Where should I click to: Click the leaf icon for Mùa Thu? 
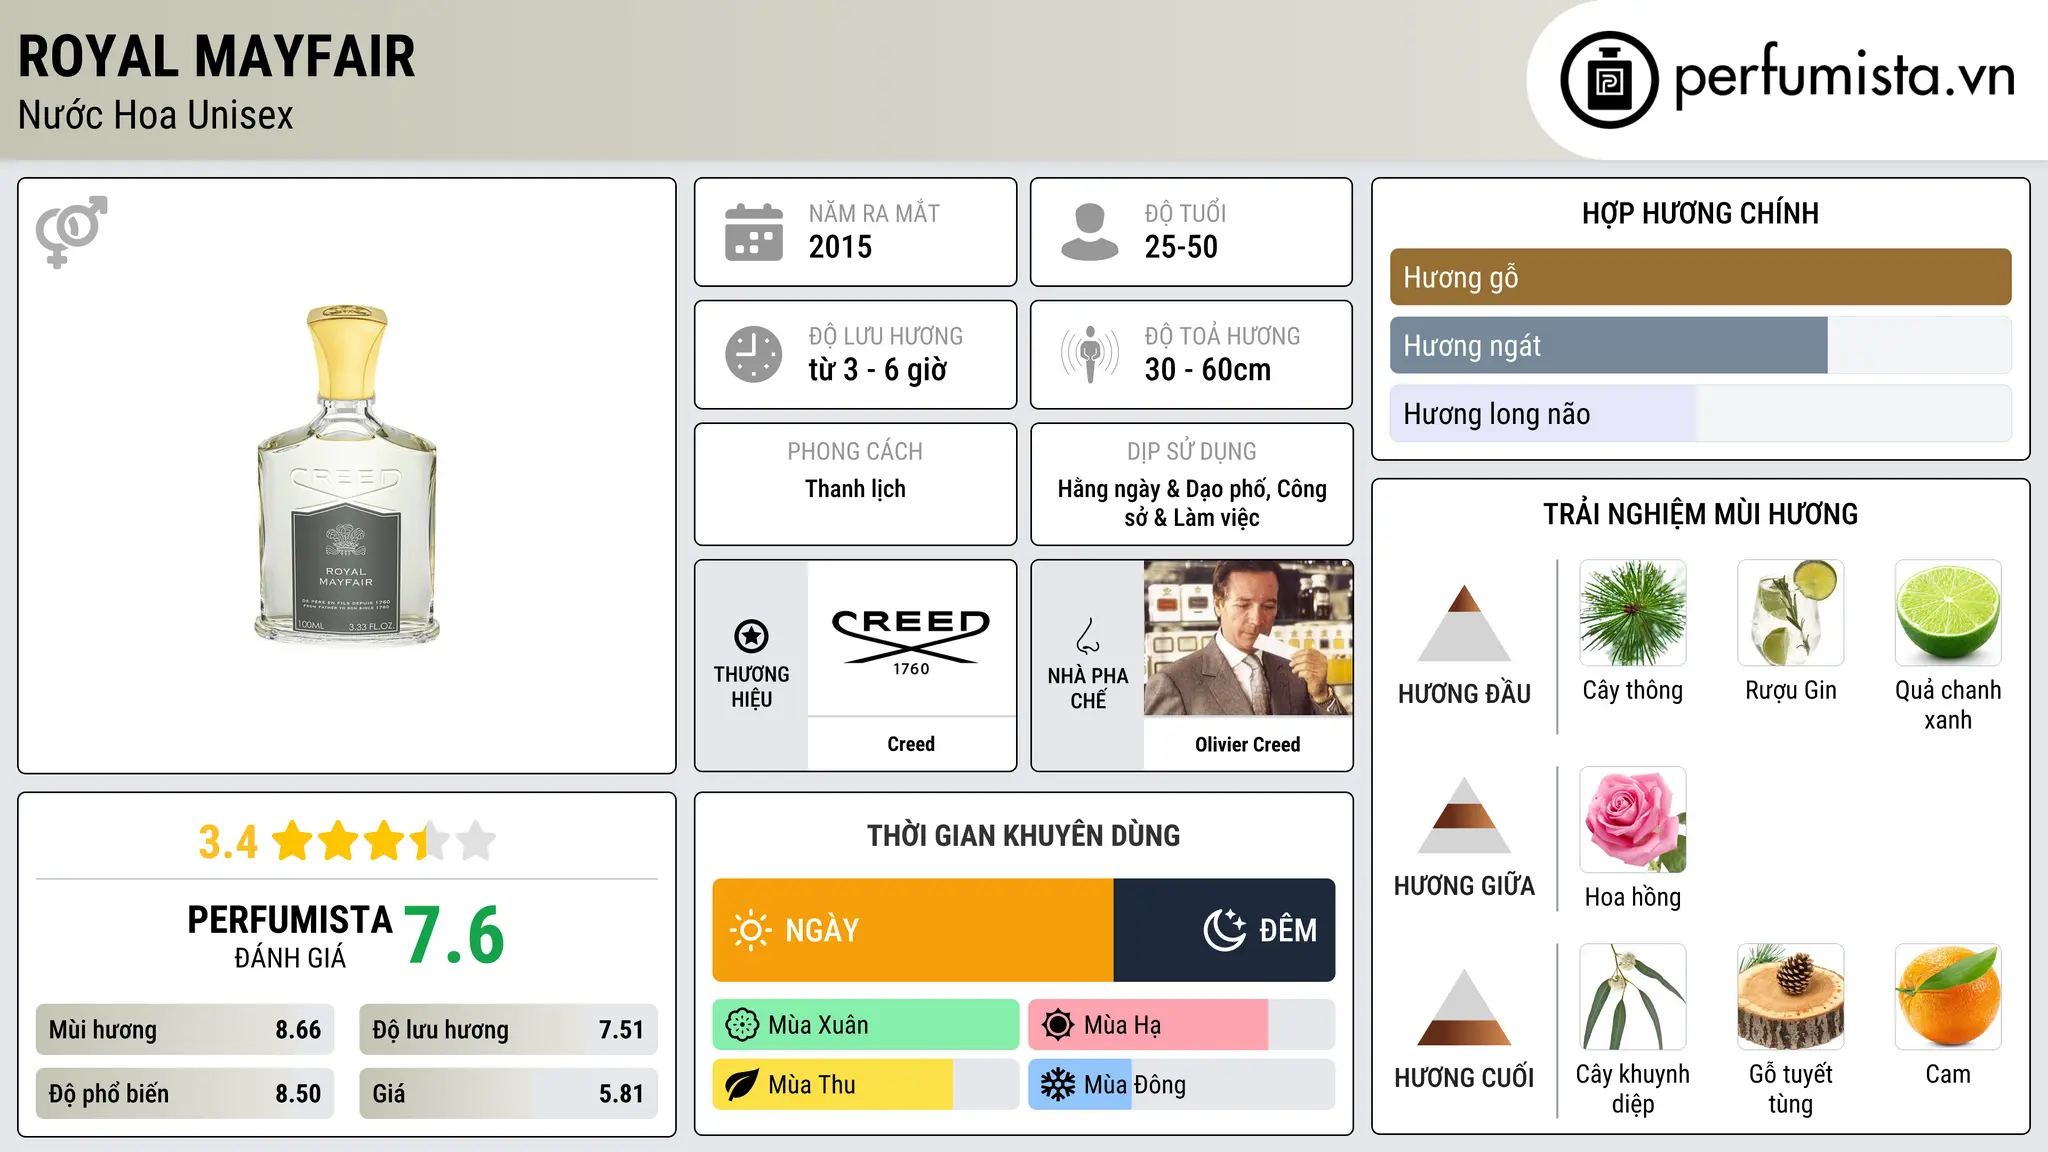pyautogui.click(x=742, y=1085)
